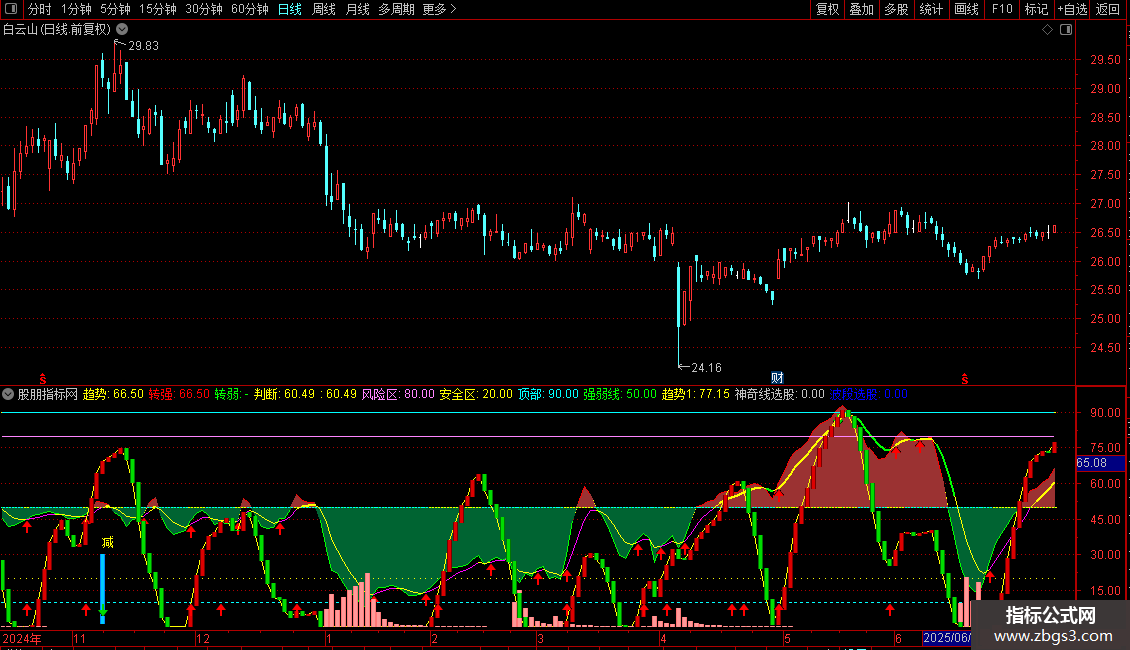Select the 日线 daily tab
The height and width of the screenshot is (650, 1130).
[290, 9]
